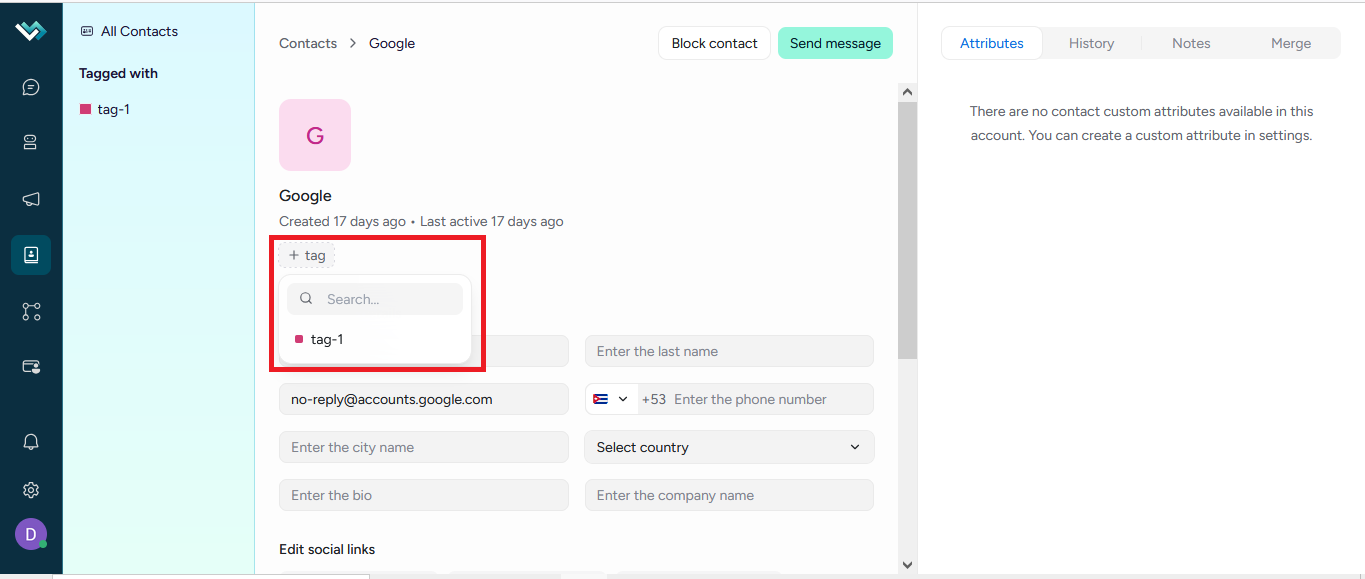Image resolution: width=1365 pixels, height=579 pixels.
Task: Click the Google contact avatar
Action: [x=315, y=135]
